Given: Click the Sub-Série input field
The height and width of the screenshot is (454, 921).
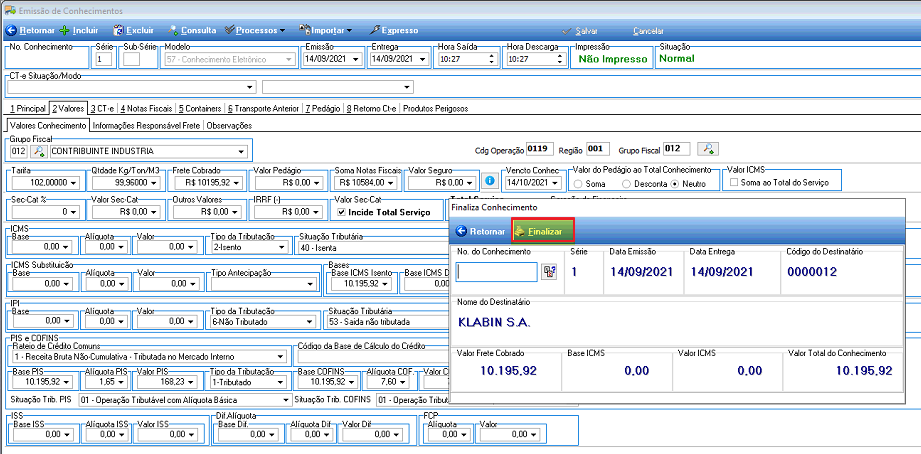Looking at the screenshot, I should (x=132, y=59).
